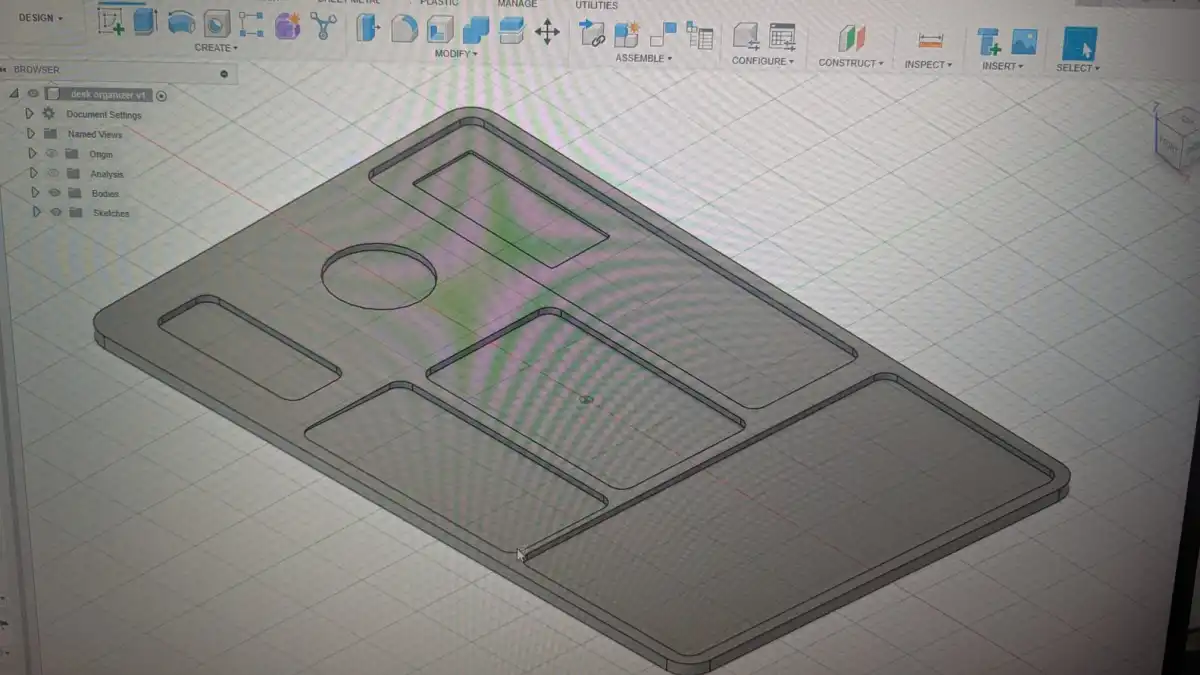Click the New Component icon
The width and height of the screenshot is (1200, 675).
click(627, 35)
